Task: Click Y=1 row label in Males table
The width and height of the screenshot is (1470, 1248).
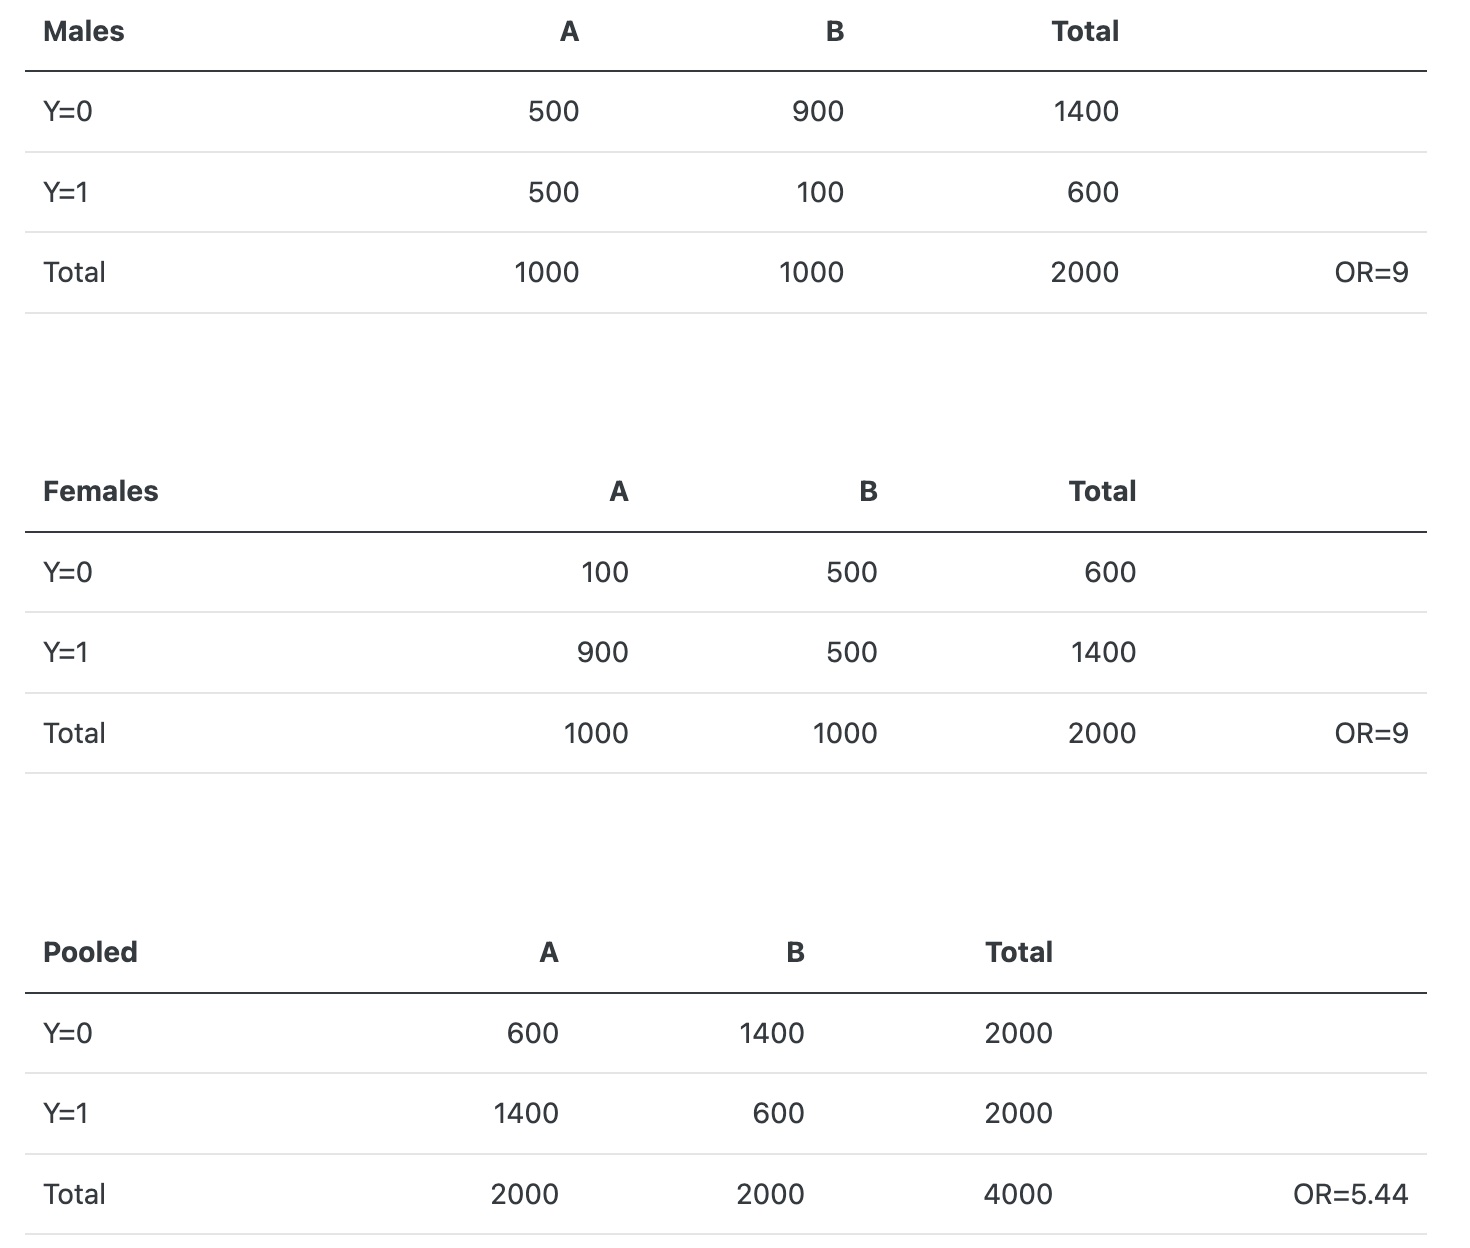Action: tap(66, 192)
